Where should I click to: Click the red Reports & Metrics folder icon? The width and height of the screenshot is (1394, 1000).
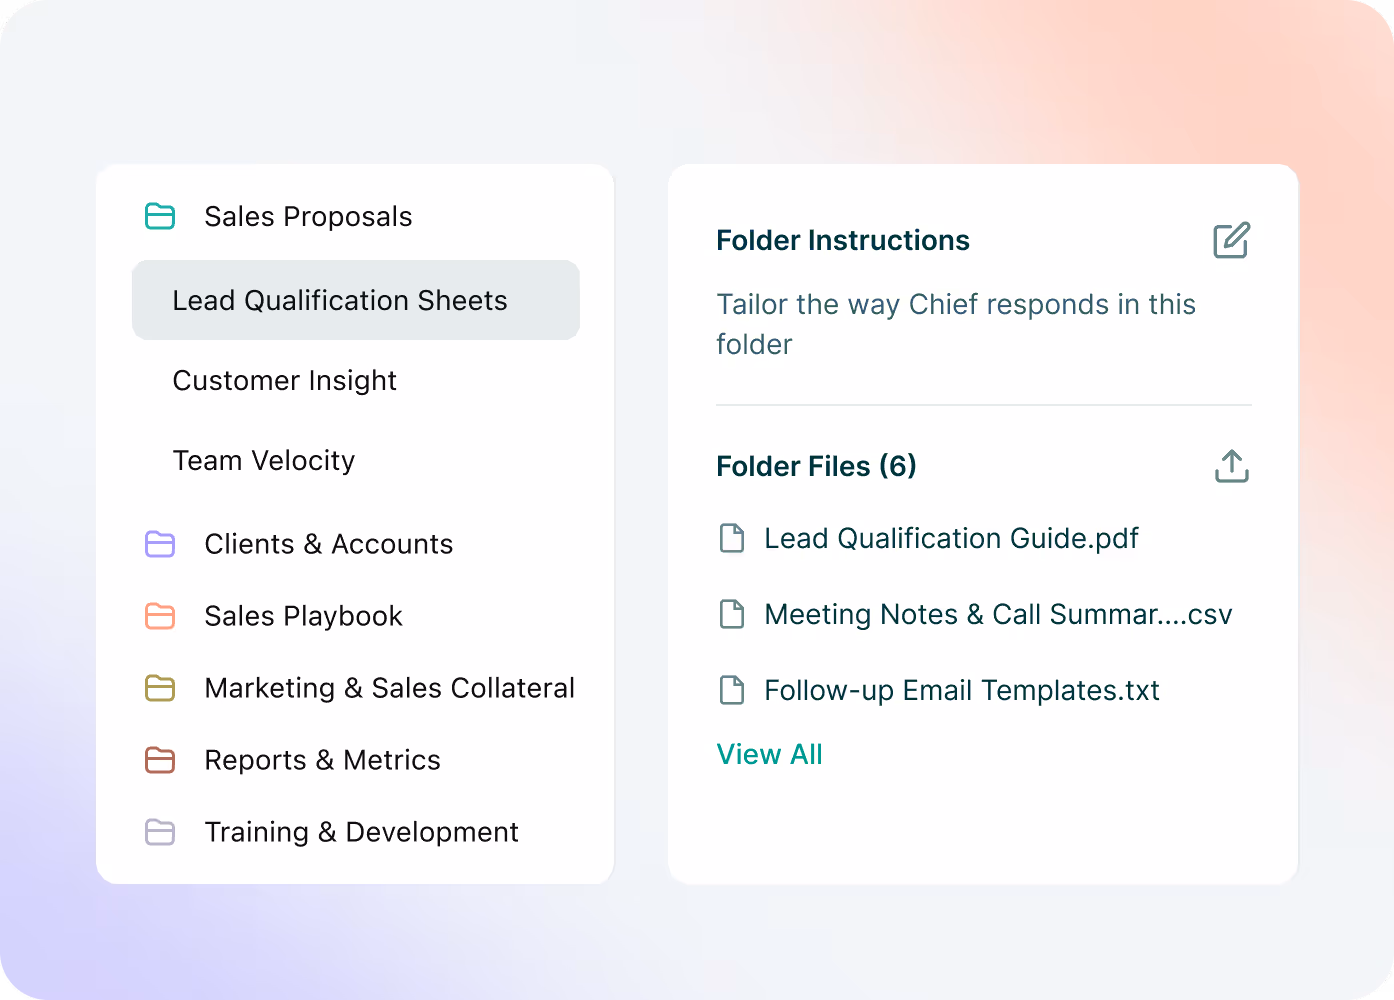pos(160,760)
